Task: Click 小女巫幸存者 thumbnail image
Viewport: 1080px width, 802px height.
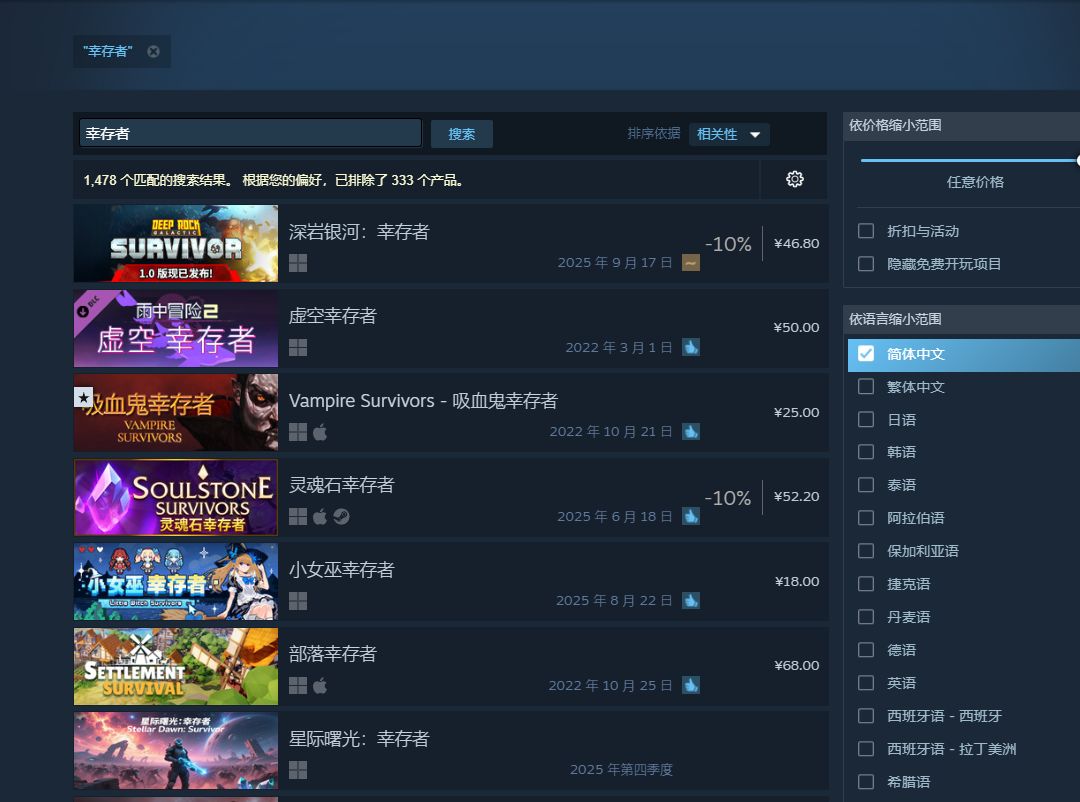Action: click(176, 582)
